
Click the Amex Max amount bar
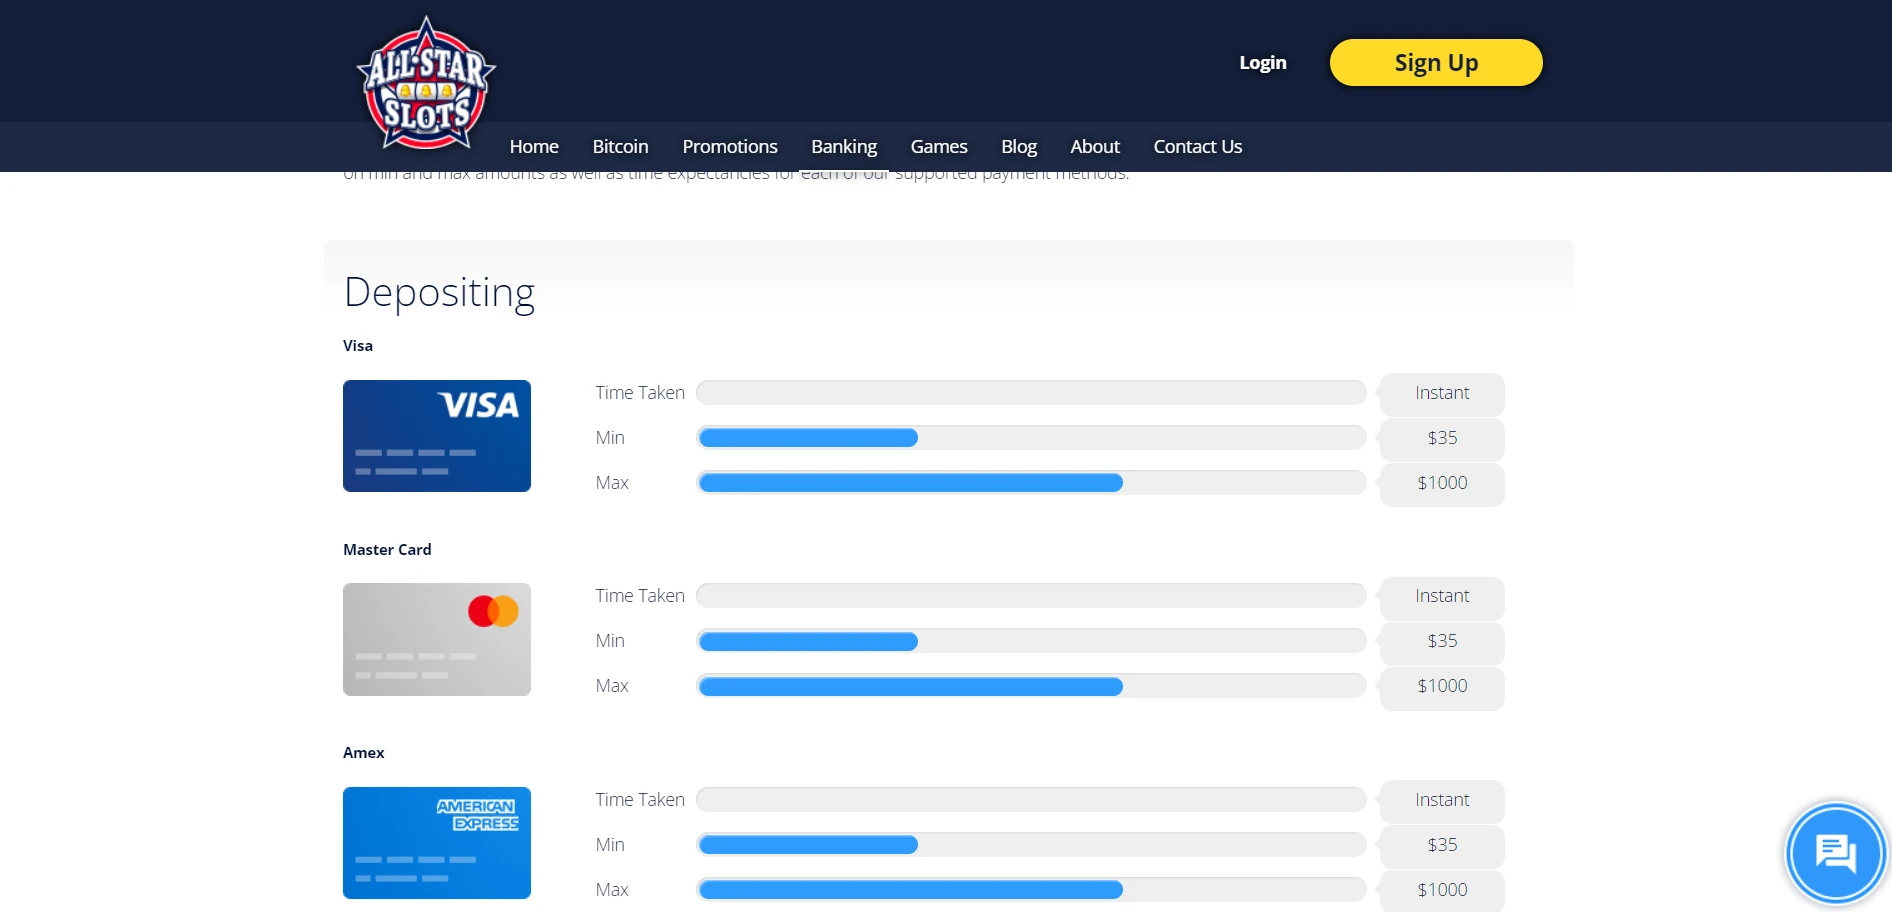(x=1031, y=890)
